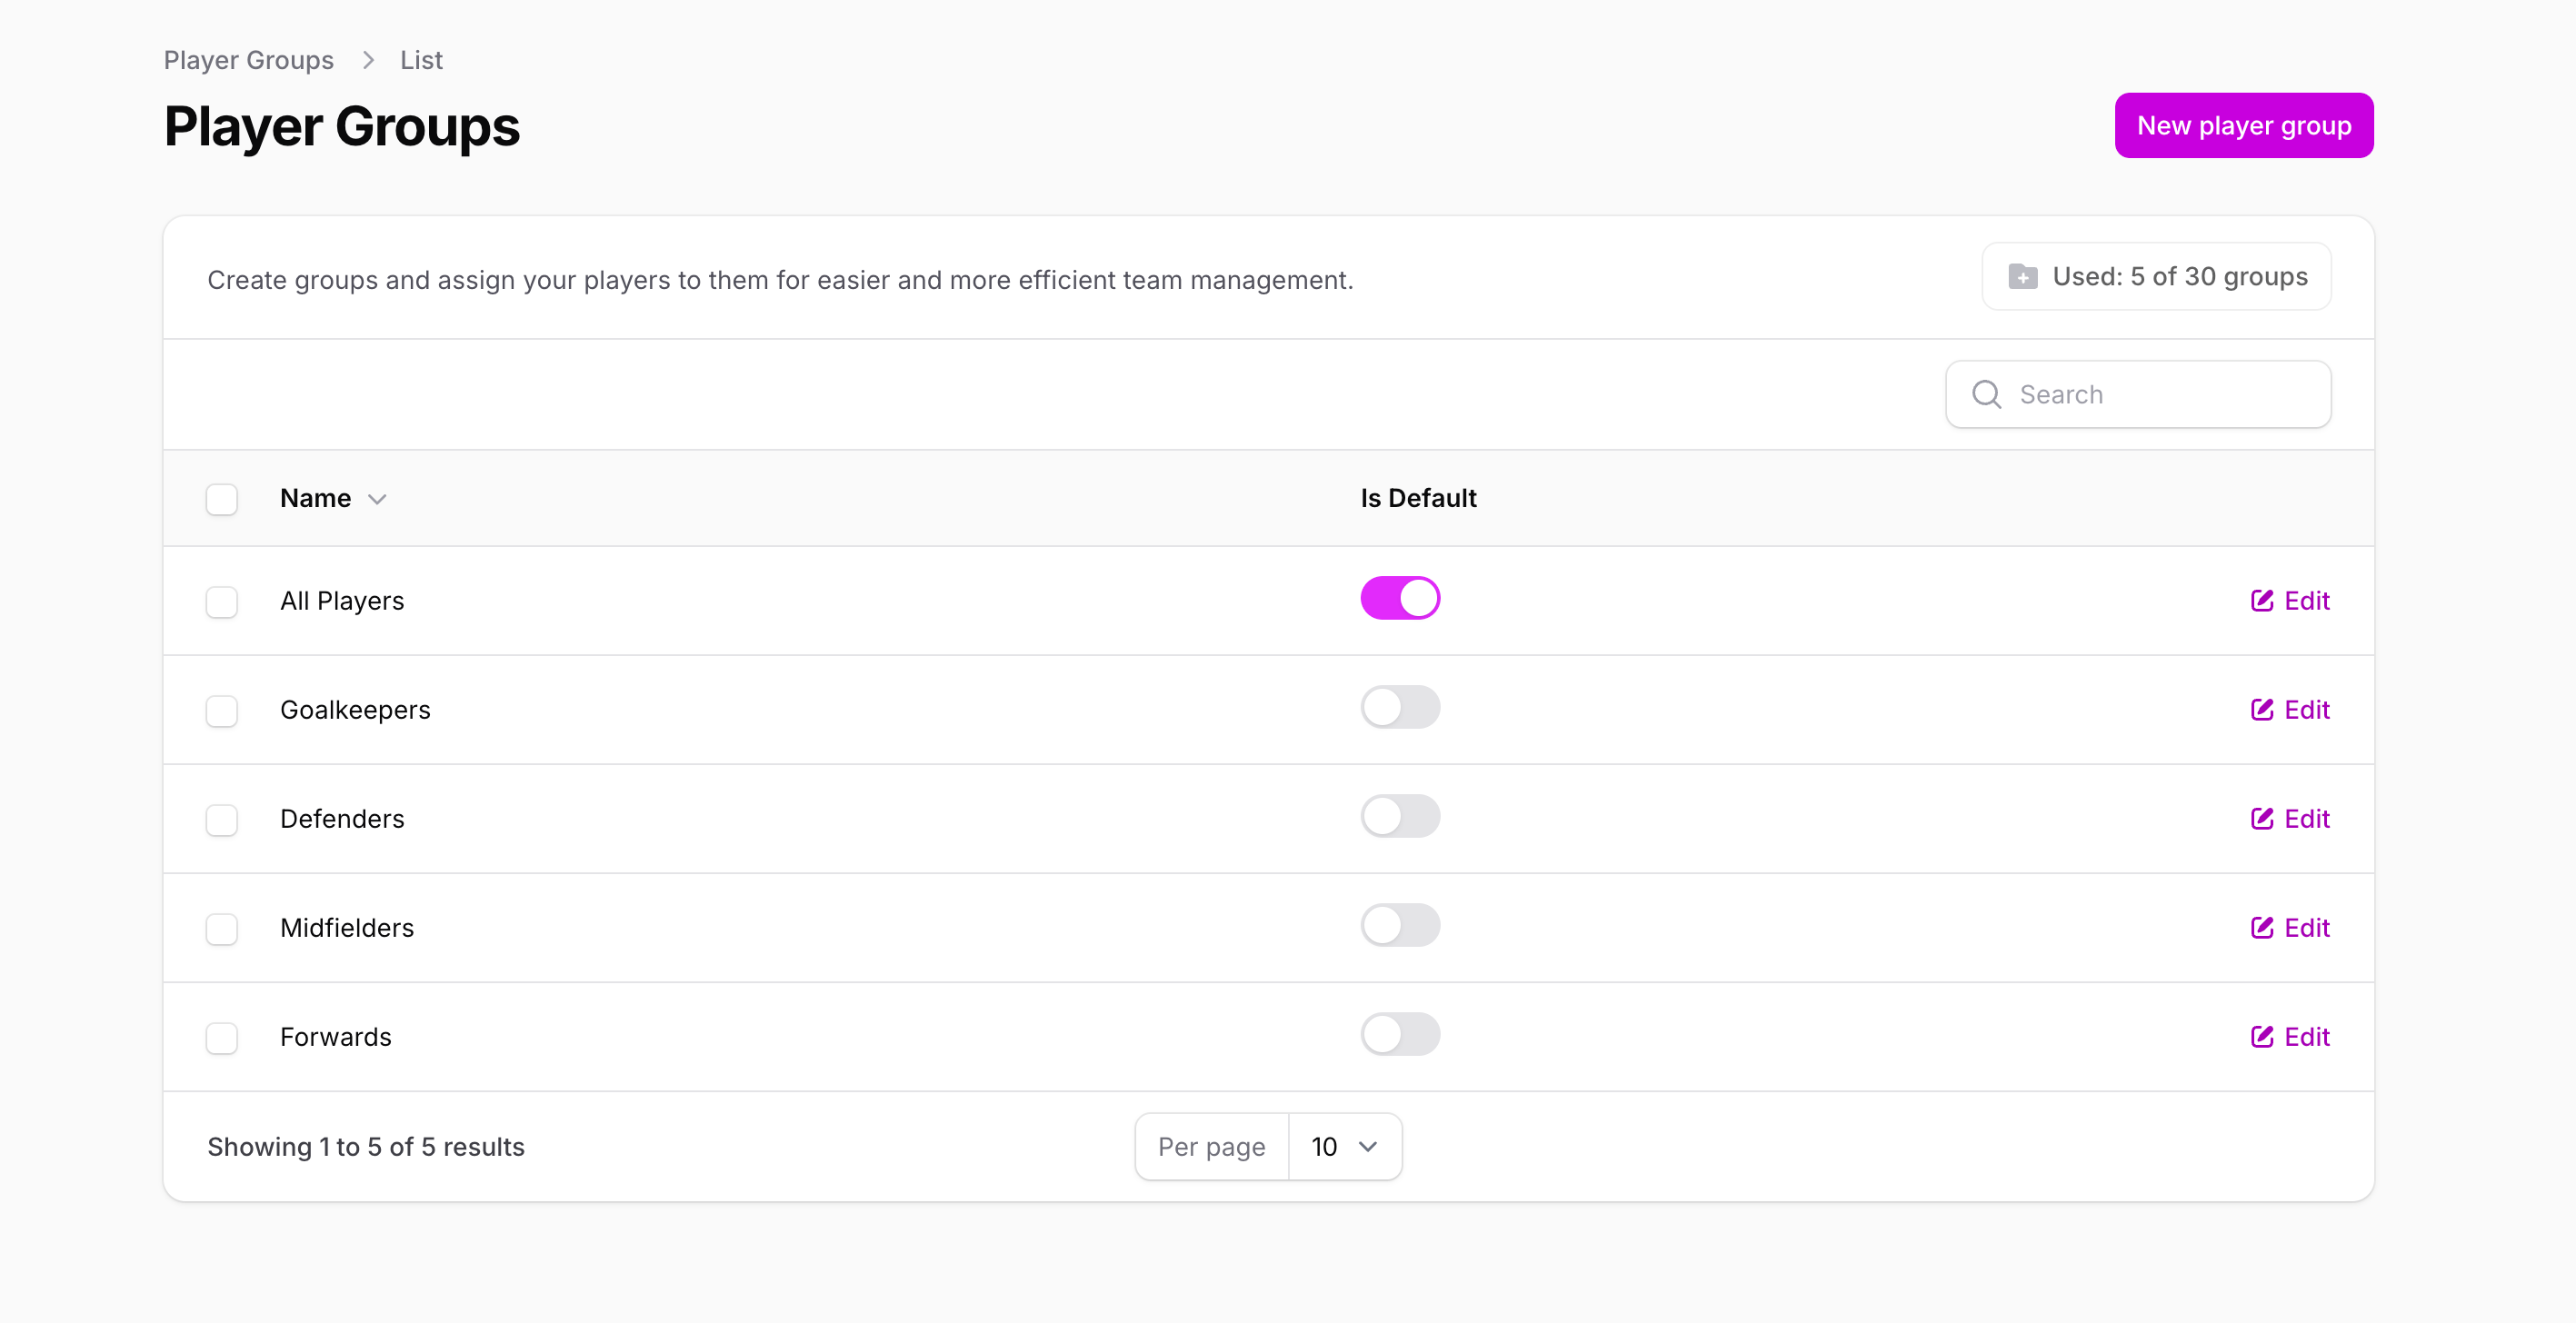Viewport: 2576px width, 1323px height.
Task: Click the edit pencil icon for Forwards
Action: 2261,1036
